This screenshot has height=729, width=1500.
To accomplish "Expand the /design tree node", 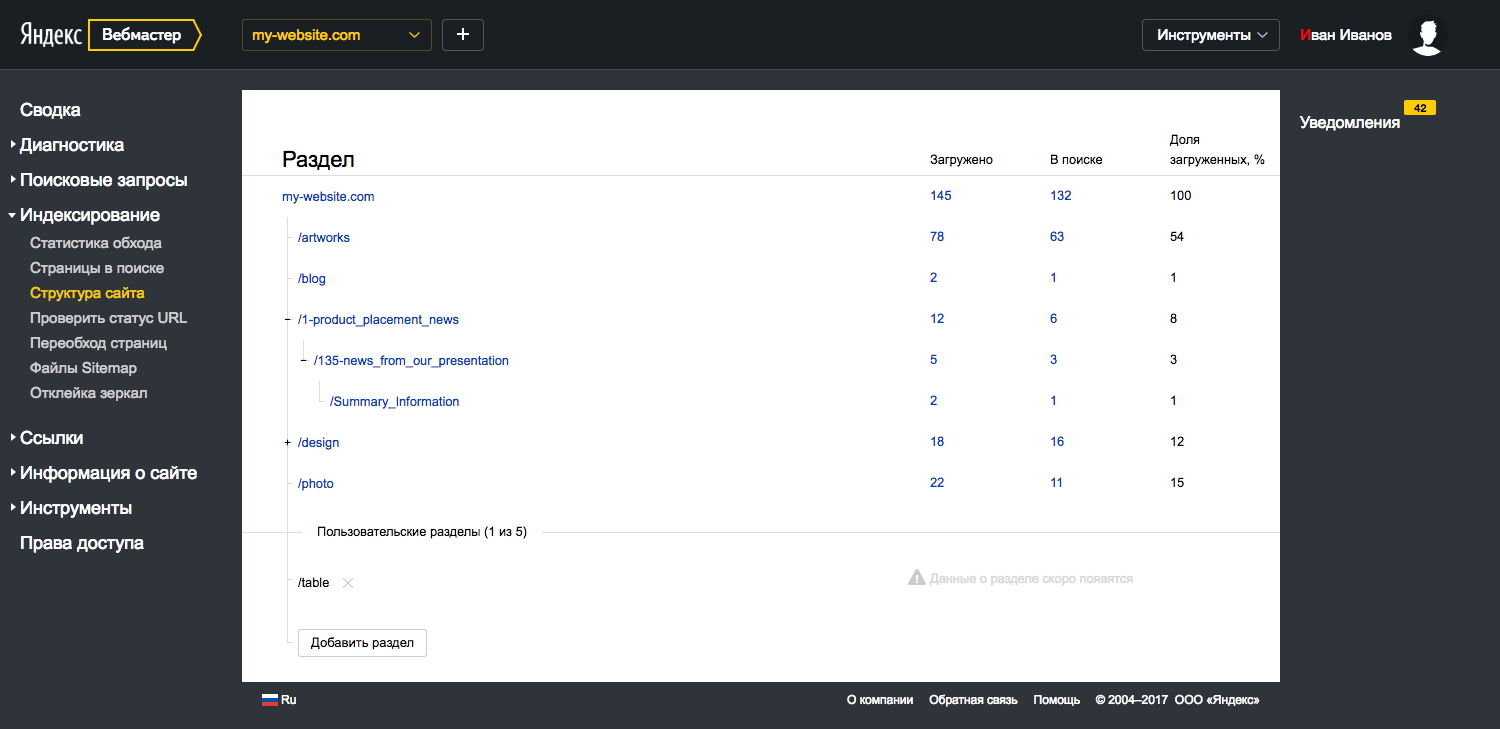I will point(288,443).
